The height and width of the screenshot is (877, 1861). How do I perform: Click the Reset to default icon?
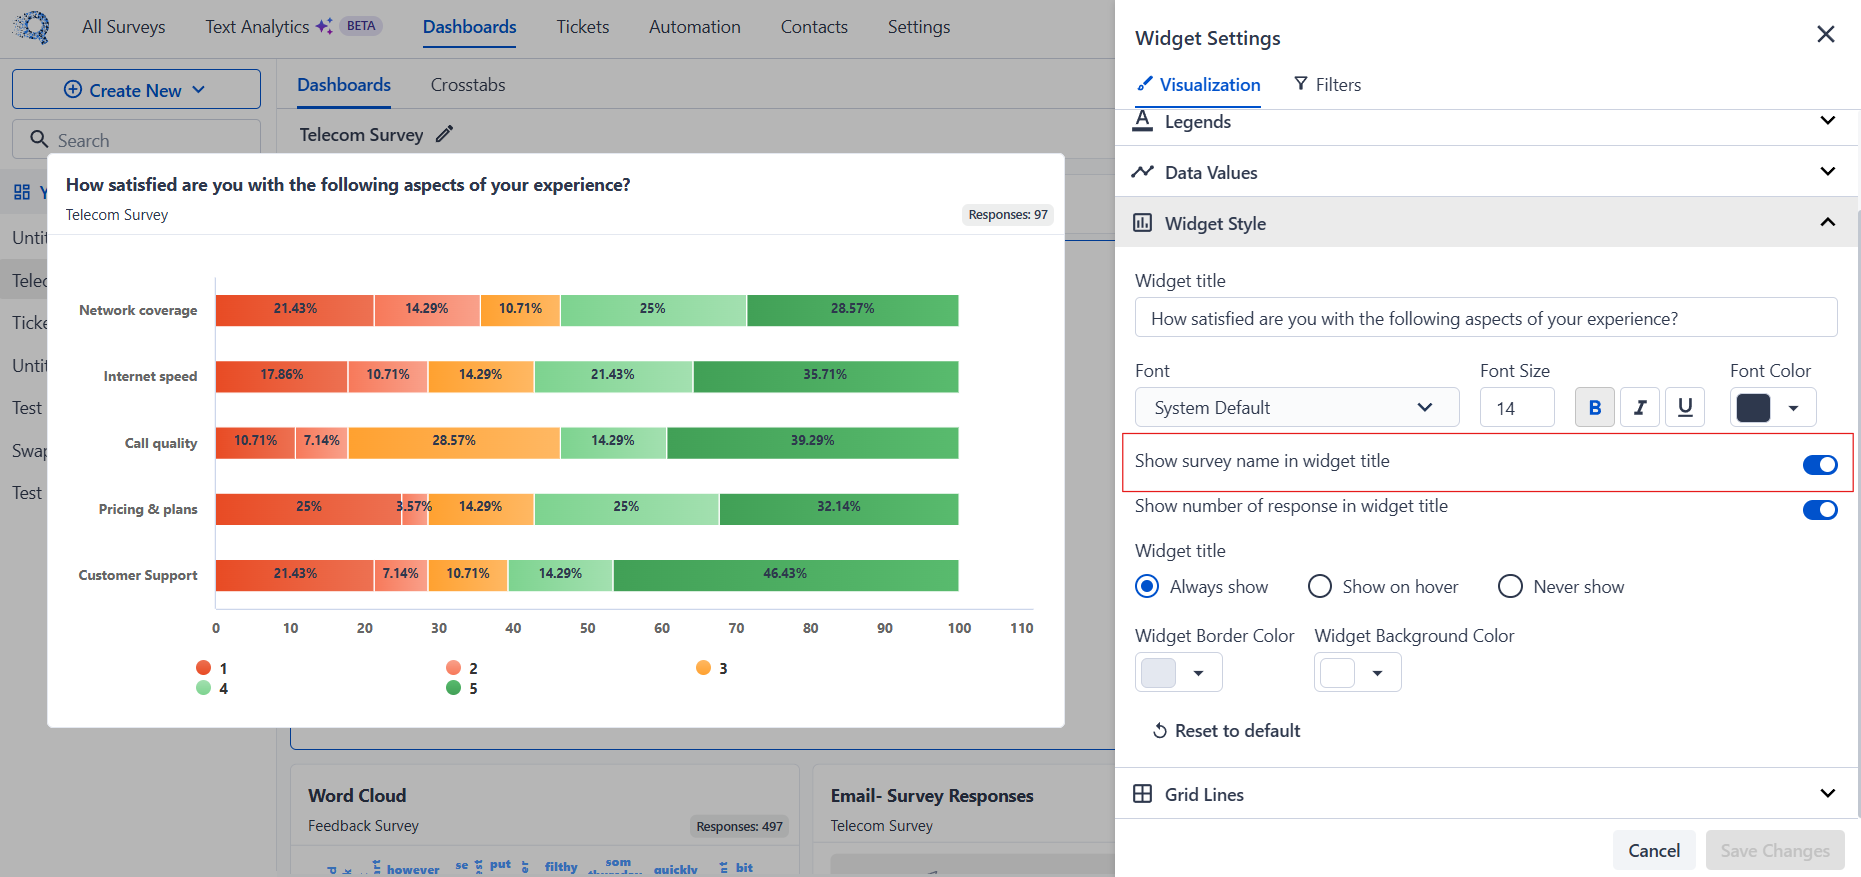pyautogui.click(x=1160, y=731)
